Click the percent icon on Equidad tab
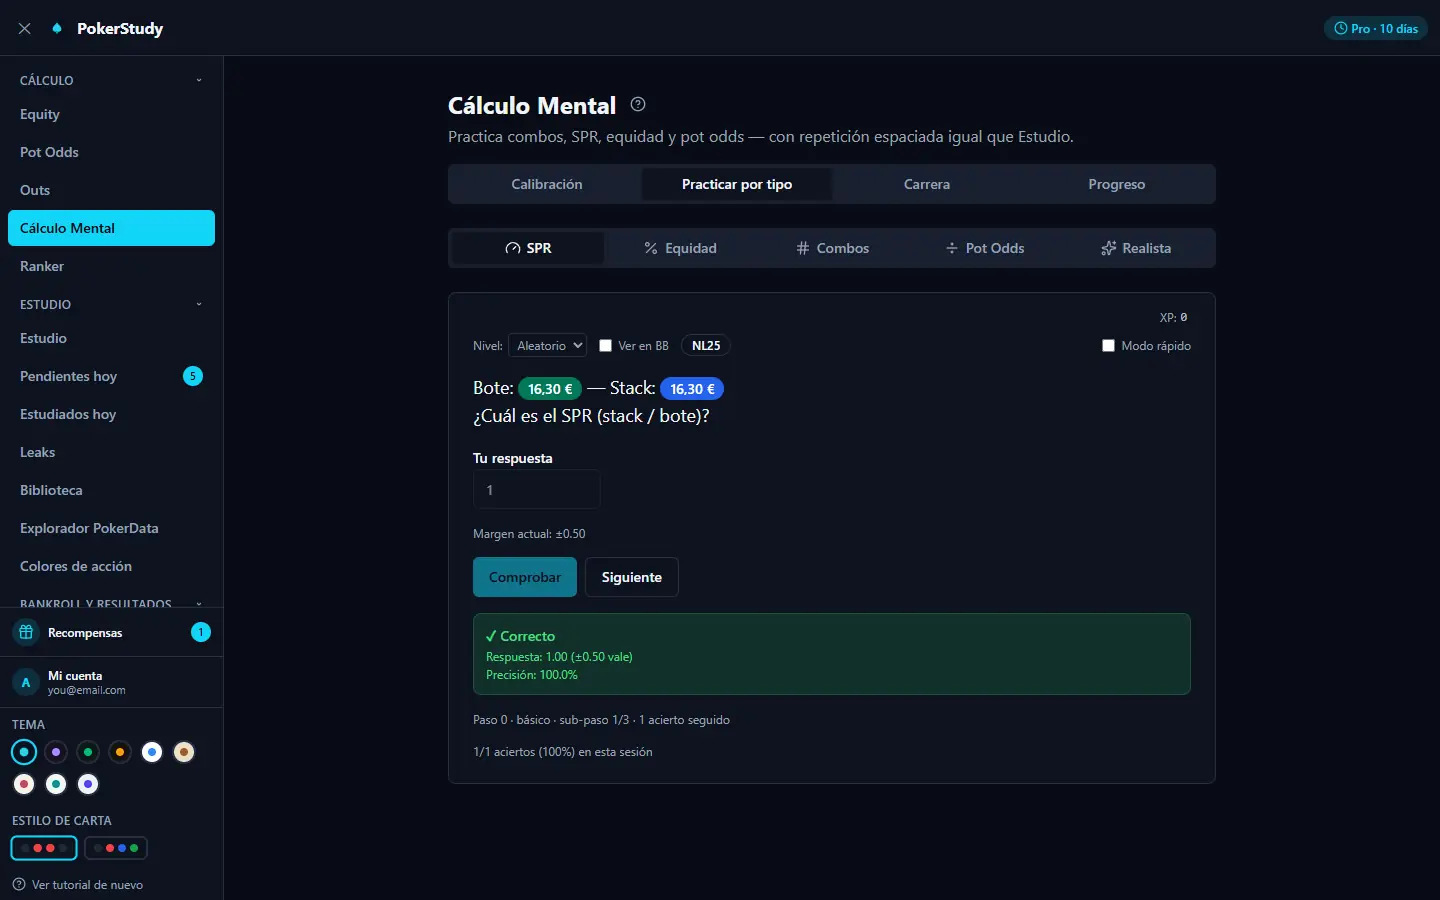The width and height of the screenshot is (1440, 900). coord(651,248)
